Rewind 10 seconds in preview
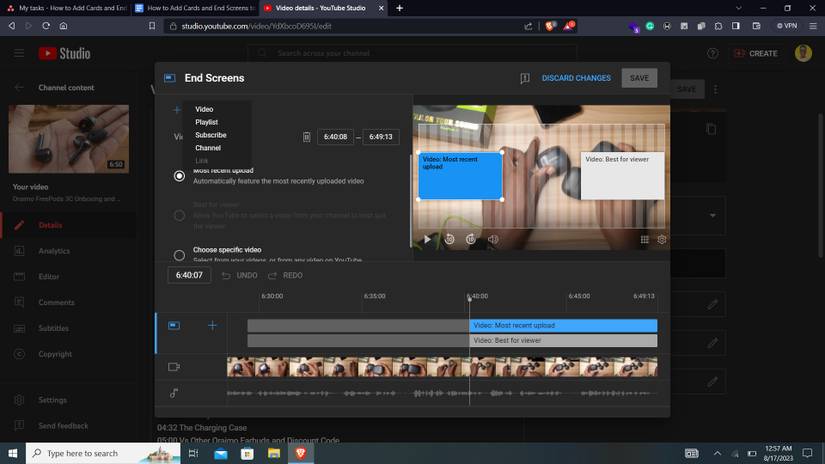The height and width of the screenshot is (464, 825). coord(449,239)
